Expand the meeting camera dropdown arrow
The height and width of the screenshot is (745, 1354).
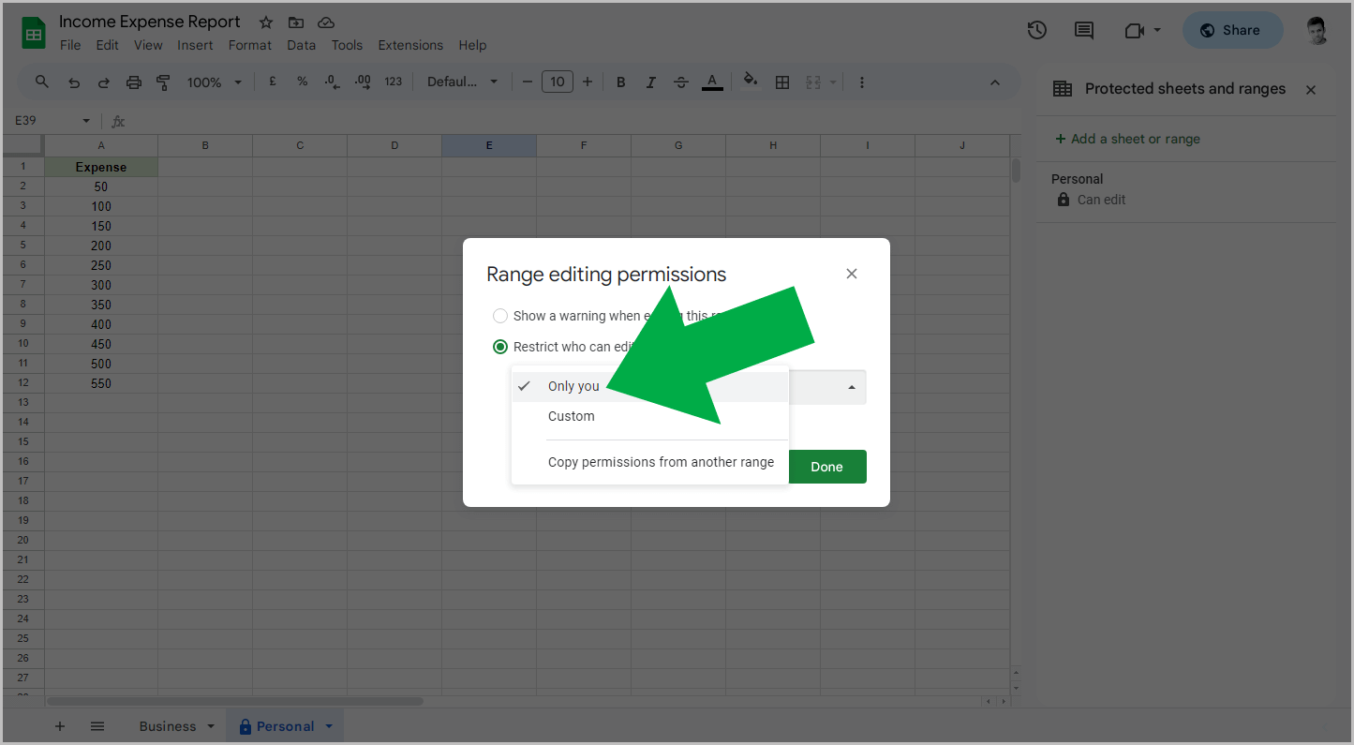tap(1157, 30)
